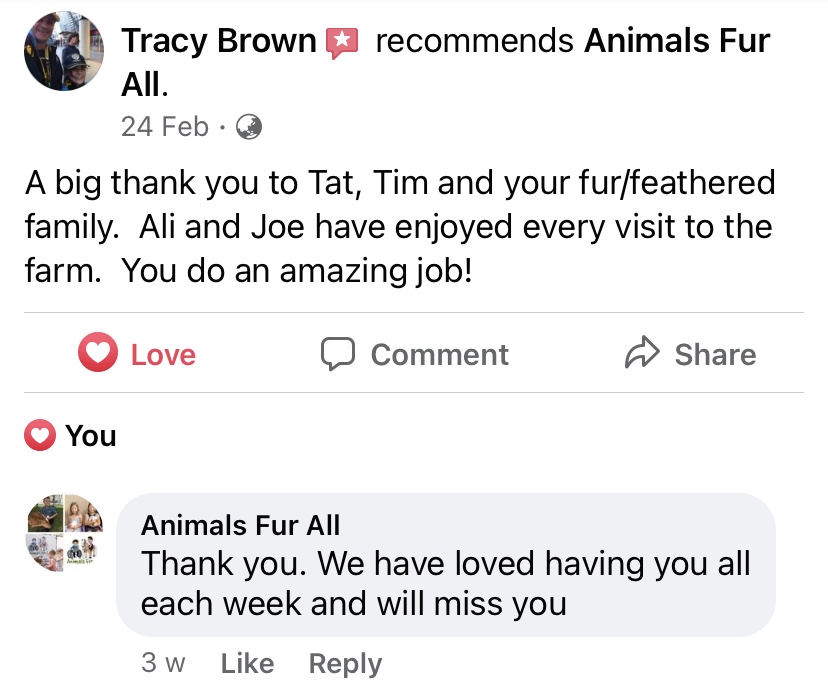Like the Animals Fur All comment
This screenshot has width=828, height=690.
[247, 663]
